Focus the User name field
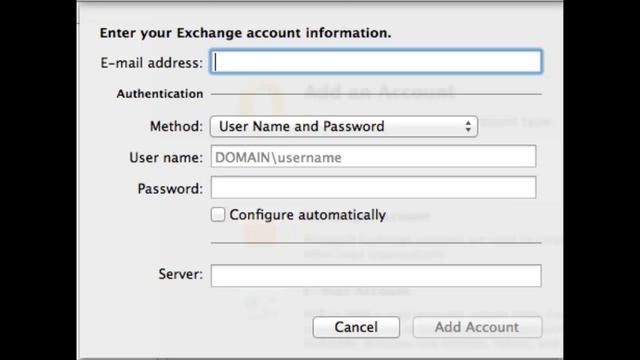Image resolution: width=640 pixels, height=360 pixels. (x=373, y=156)
